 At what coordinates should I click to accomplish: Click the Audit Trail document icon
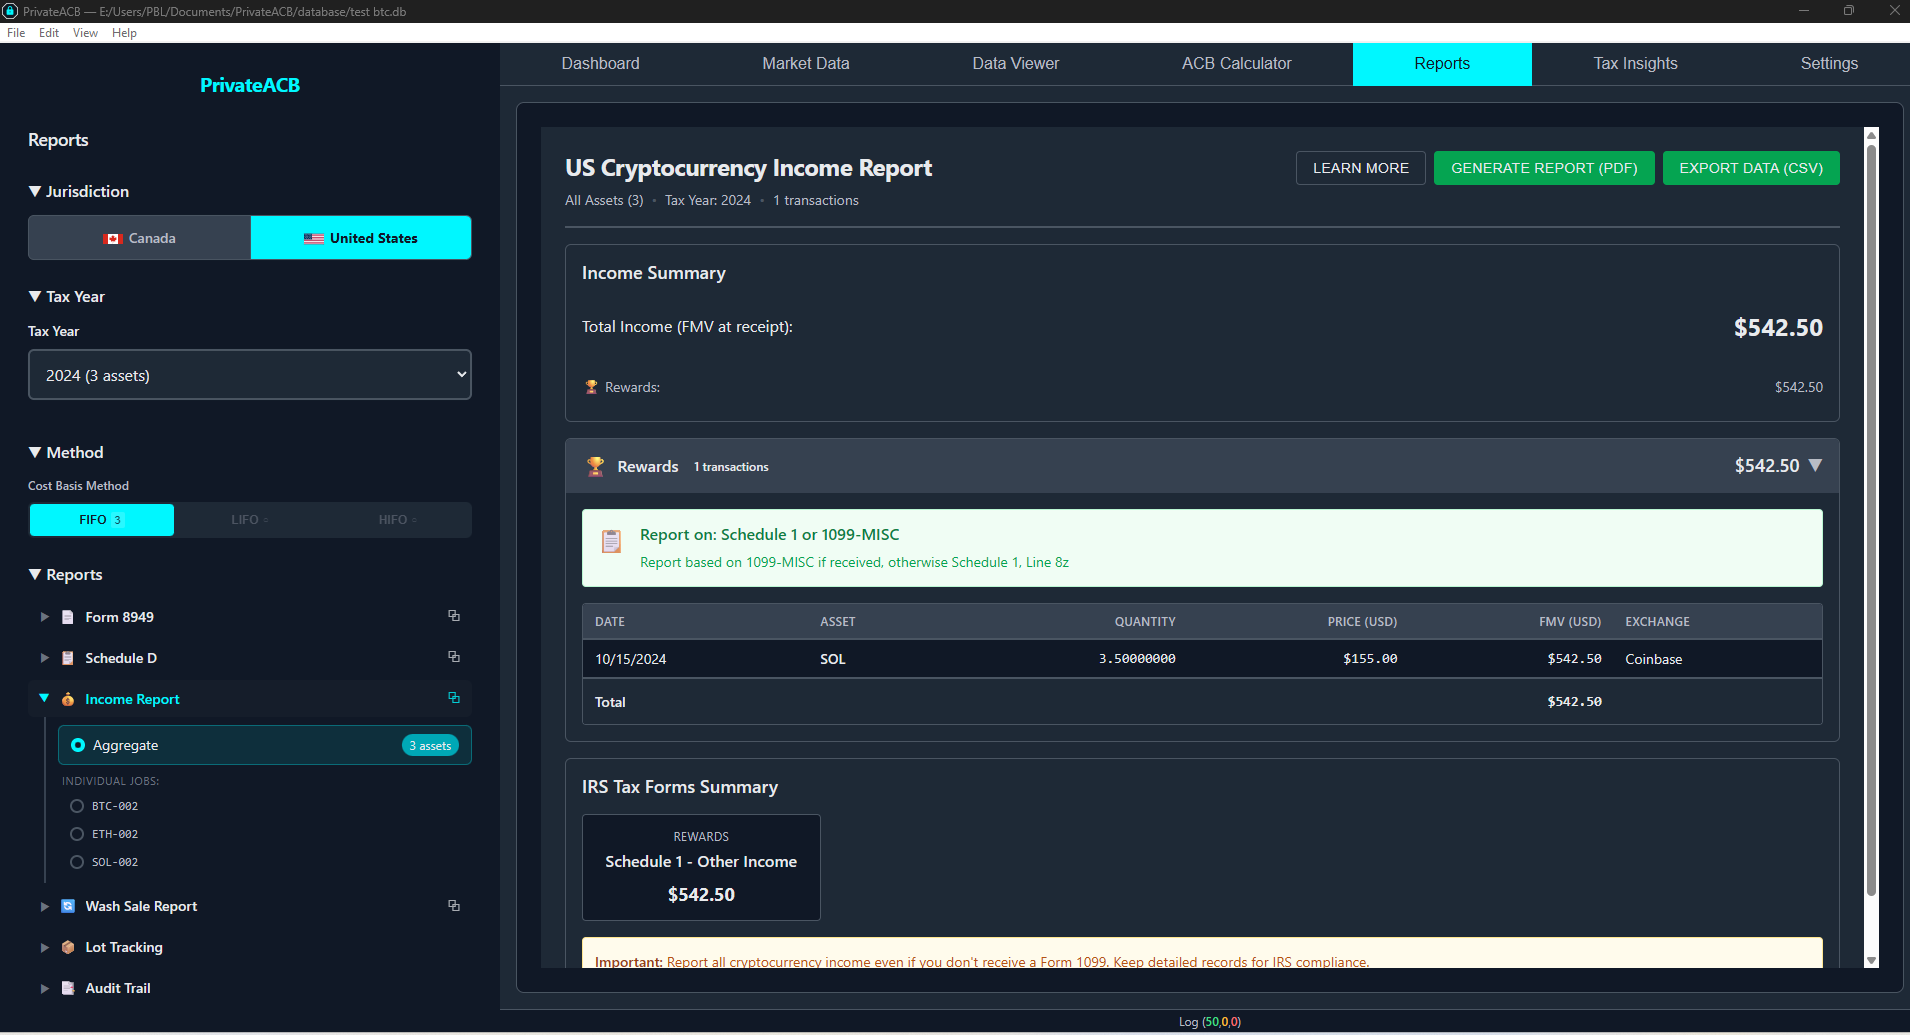tap(68, 988)
